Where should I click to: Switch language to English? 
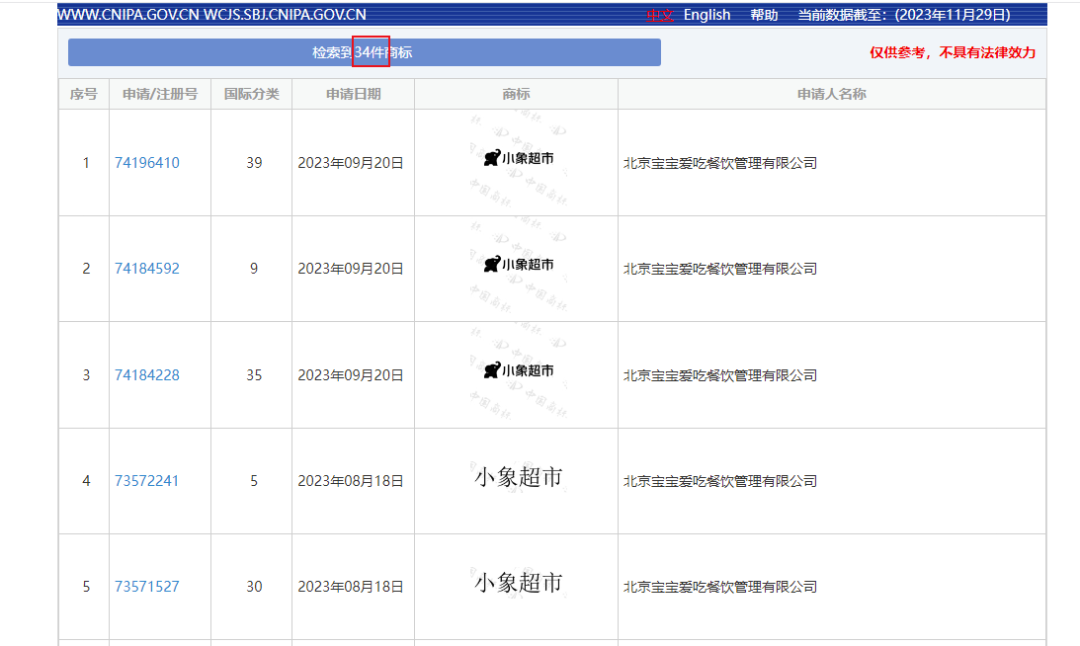click(707, 14)
